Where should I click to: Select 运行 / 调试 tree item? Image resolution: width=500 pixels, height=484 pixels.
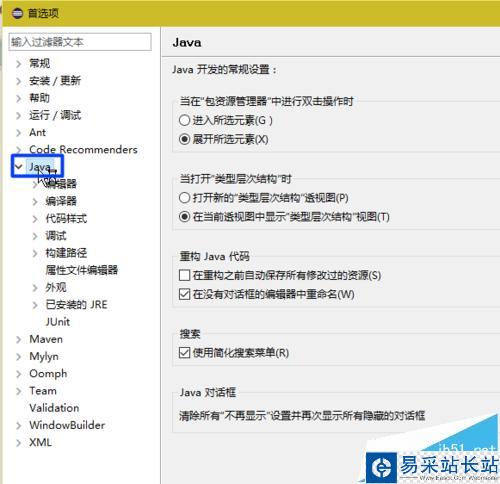point(55,115)
